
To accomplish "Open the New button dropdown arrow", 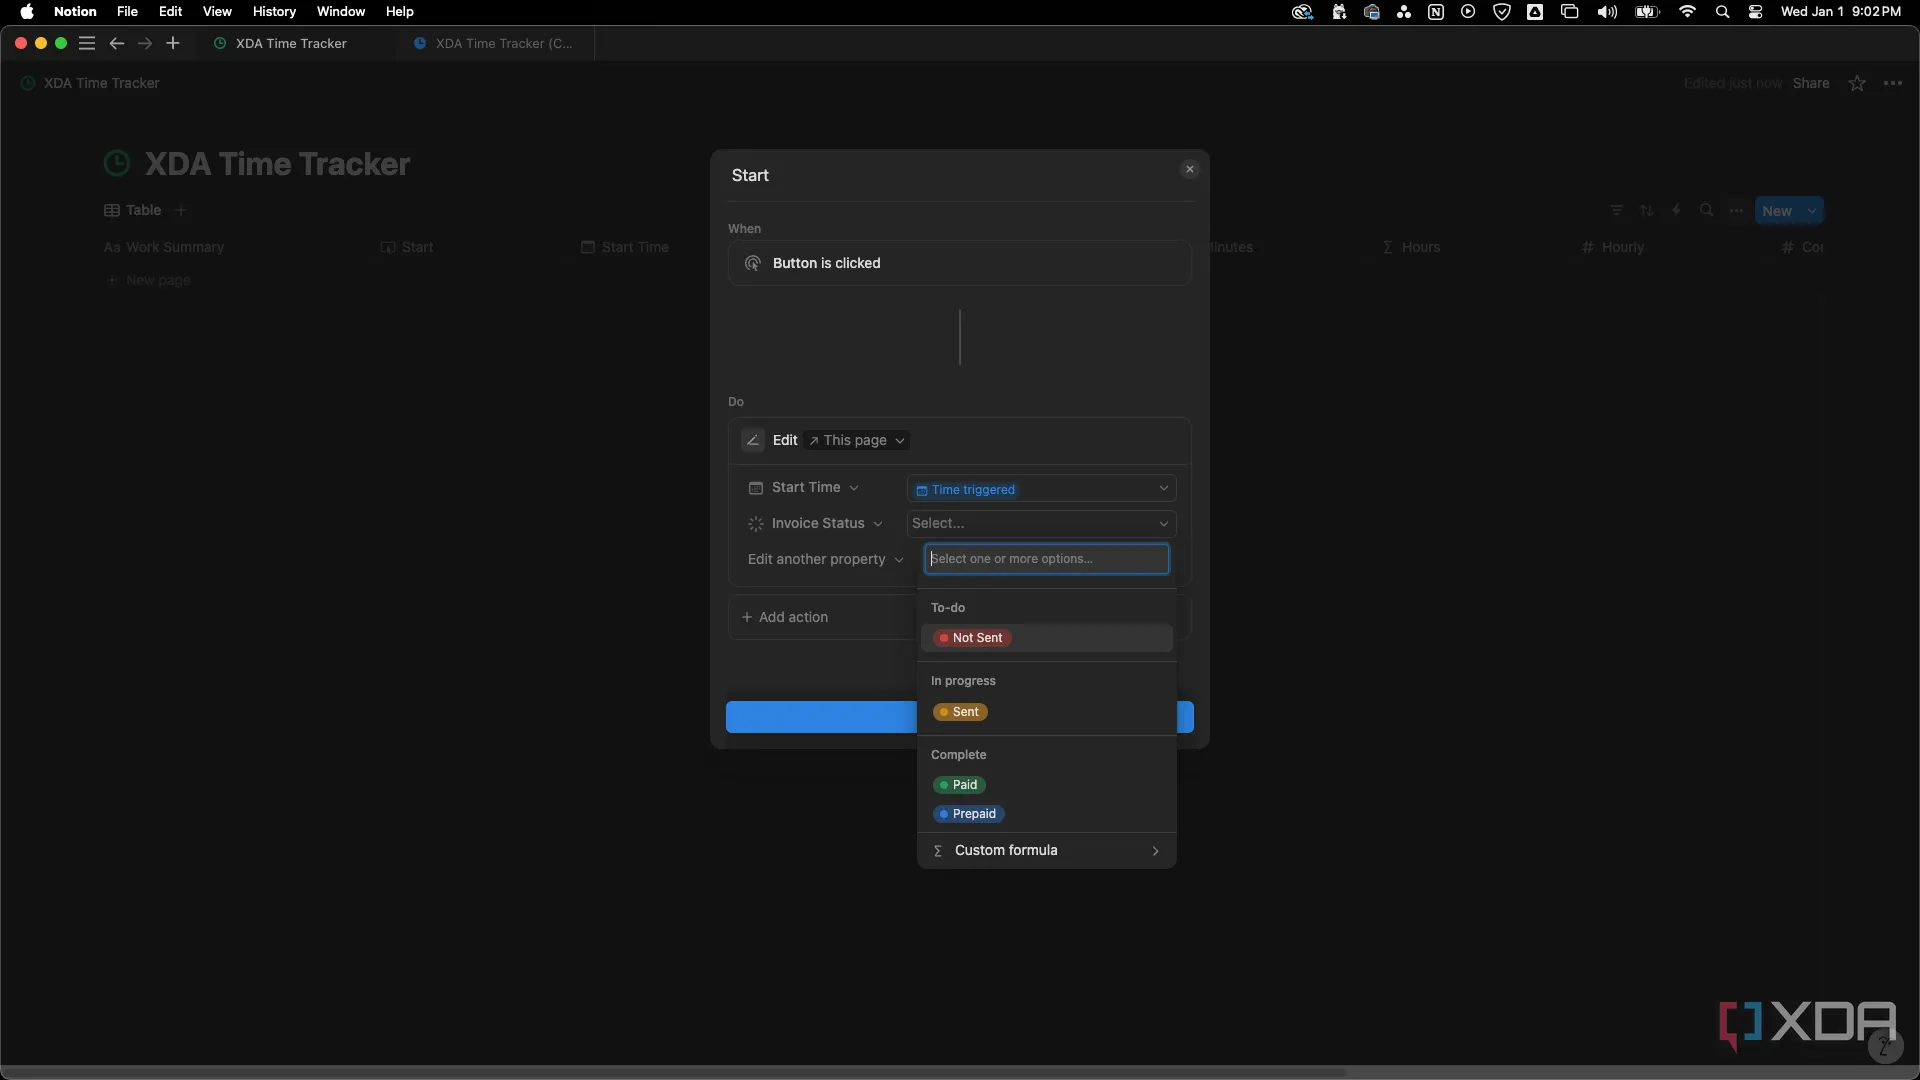I will (1812, 211).
